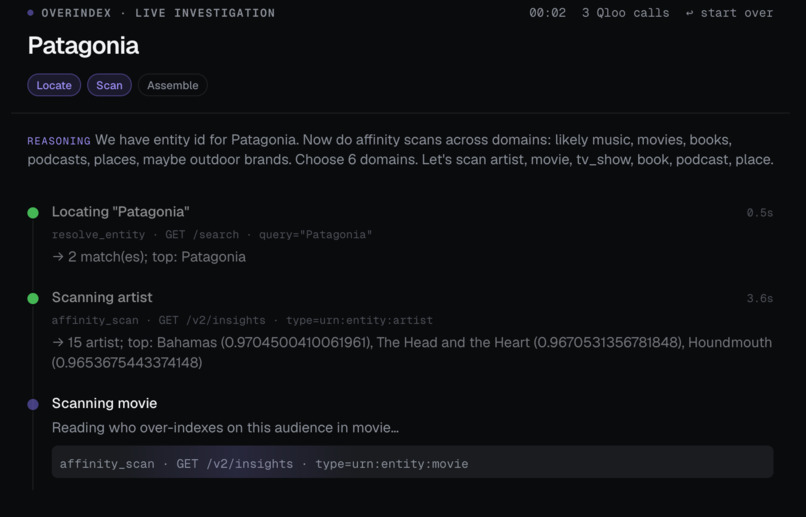Click the purple dot beside OVERINDEX

point(30,13)
